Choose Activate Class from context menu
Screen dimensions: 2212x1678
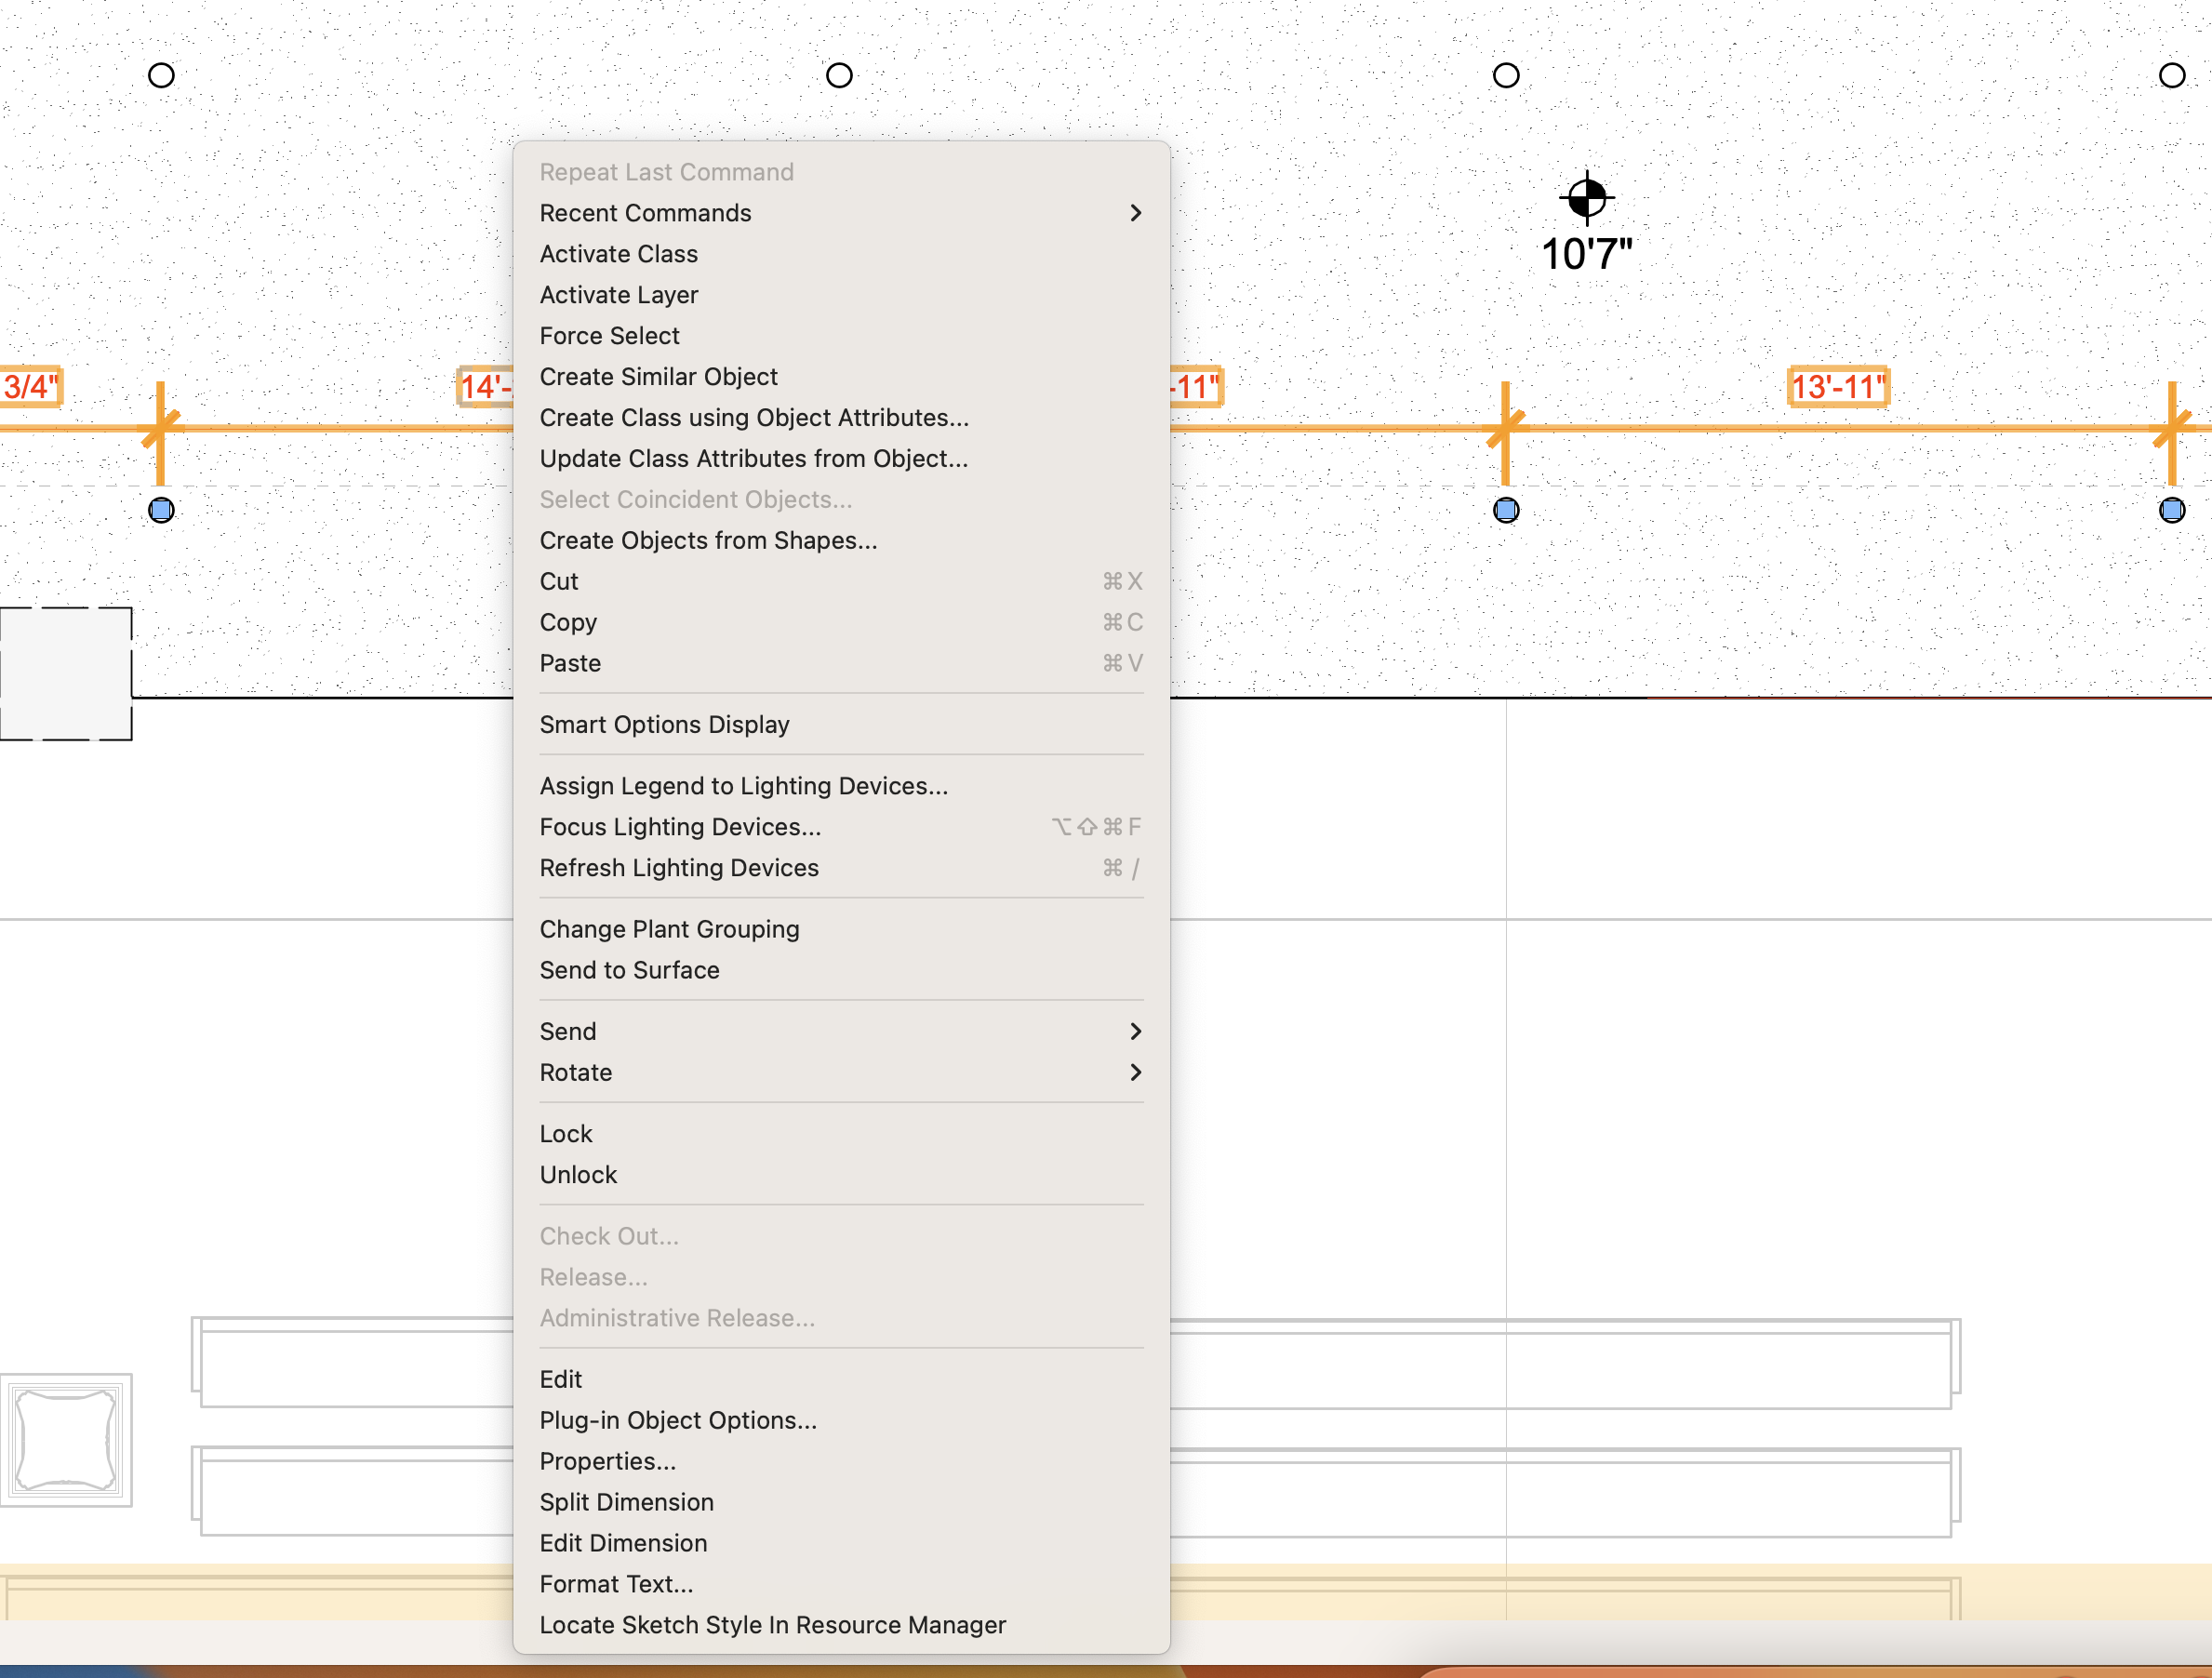coord(619,254)
